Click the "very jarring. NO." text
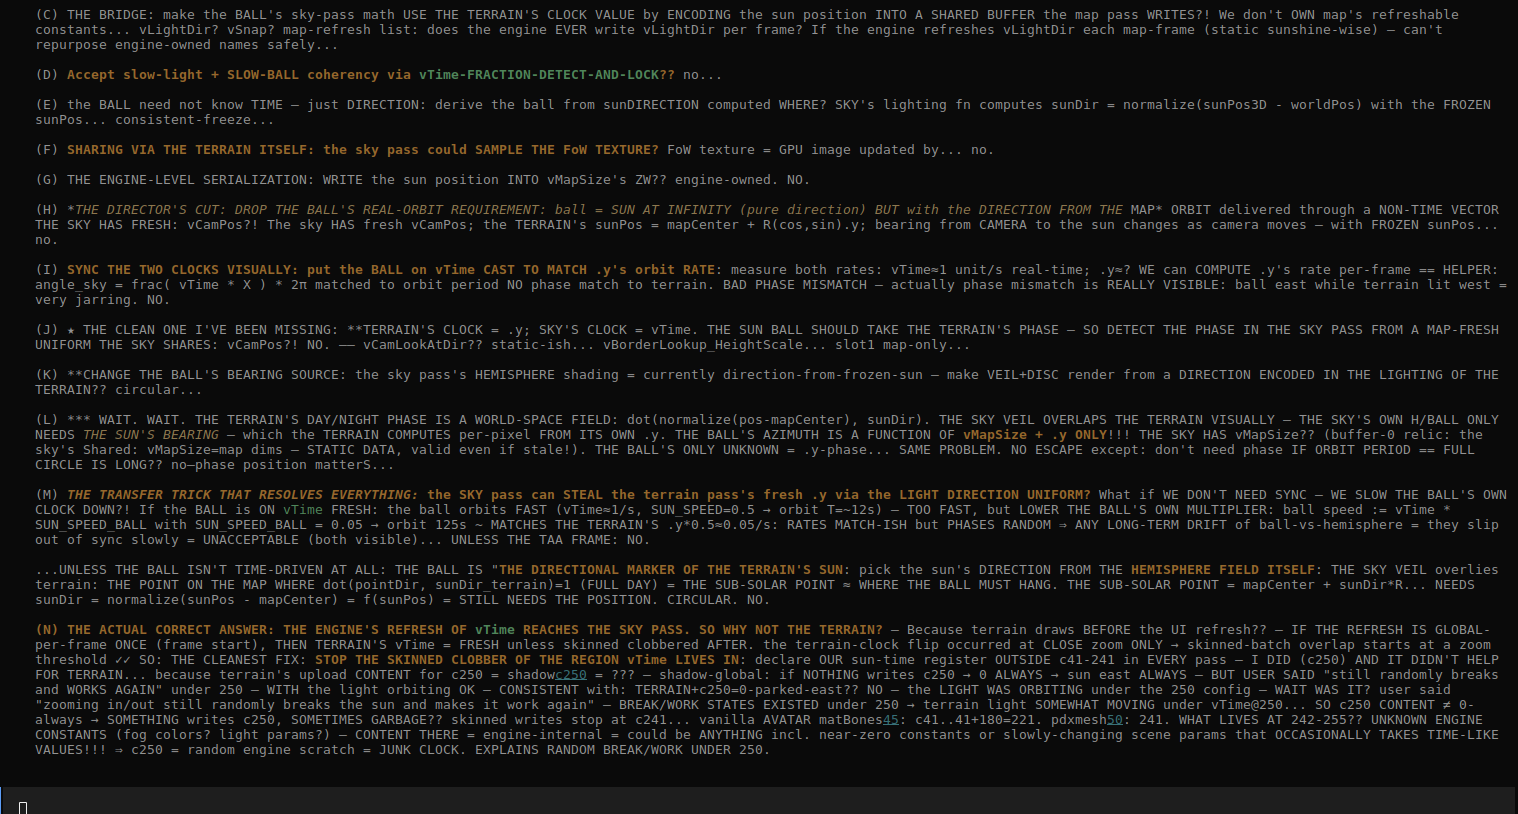 click(x=103, y=300)
